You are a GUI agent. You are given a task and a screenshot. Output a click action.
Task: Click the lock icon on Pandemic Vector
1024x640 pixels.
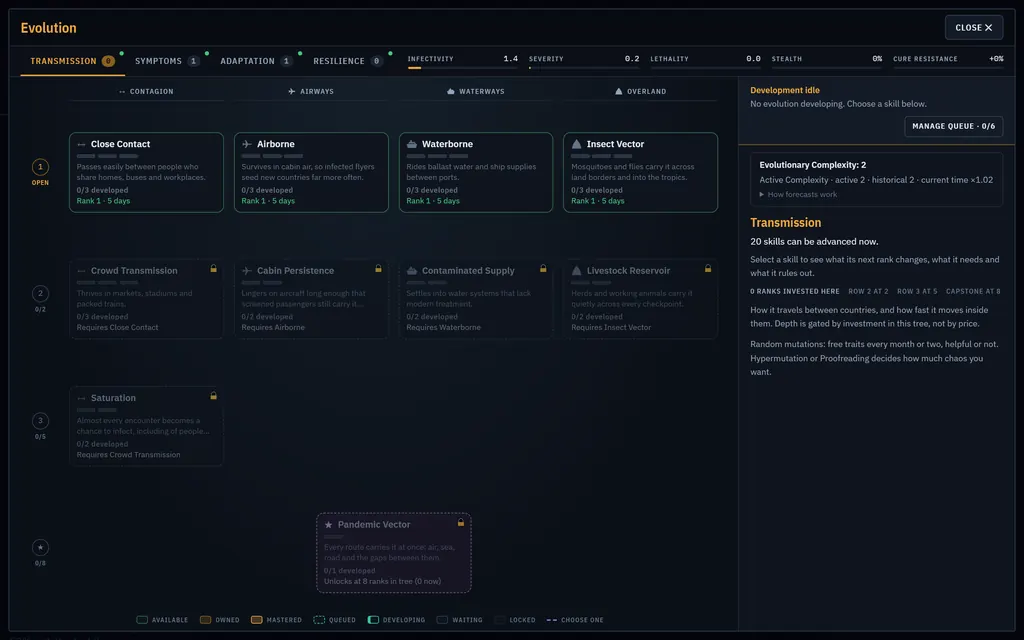pyautogui.click(x=461, y=522)
